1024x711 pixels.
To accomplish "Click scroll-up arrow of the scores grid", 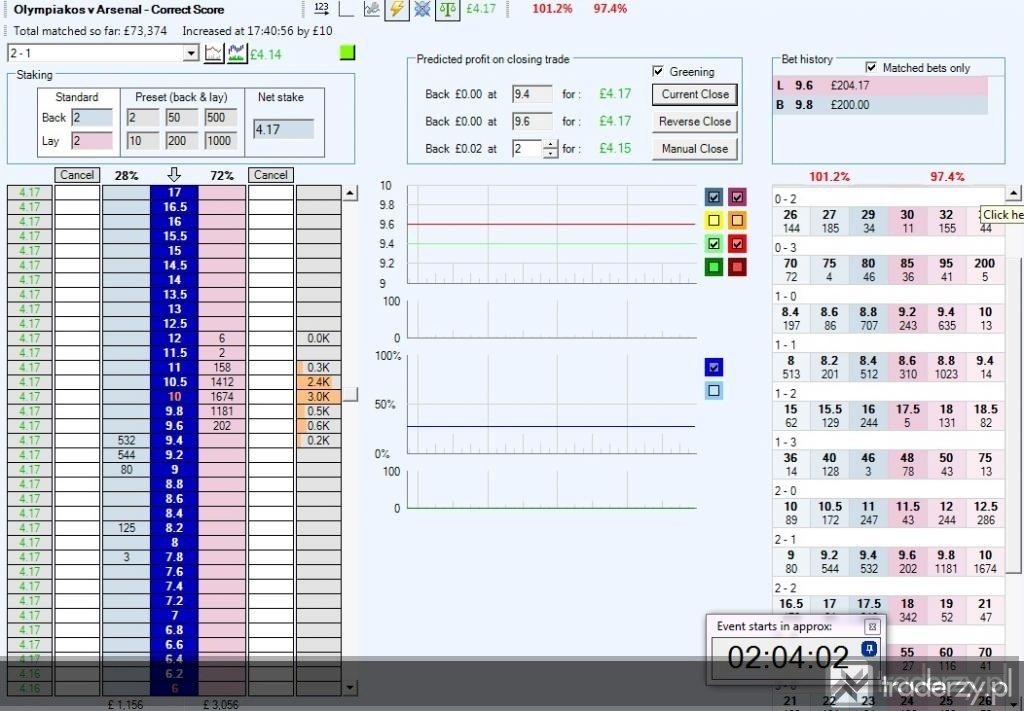I will click(1014, 193).
